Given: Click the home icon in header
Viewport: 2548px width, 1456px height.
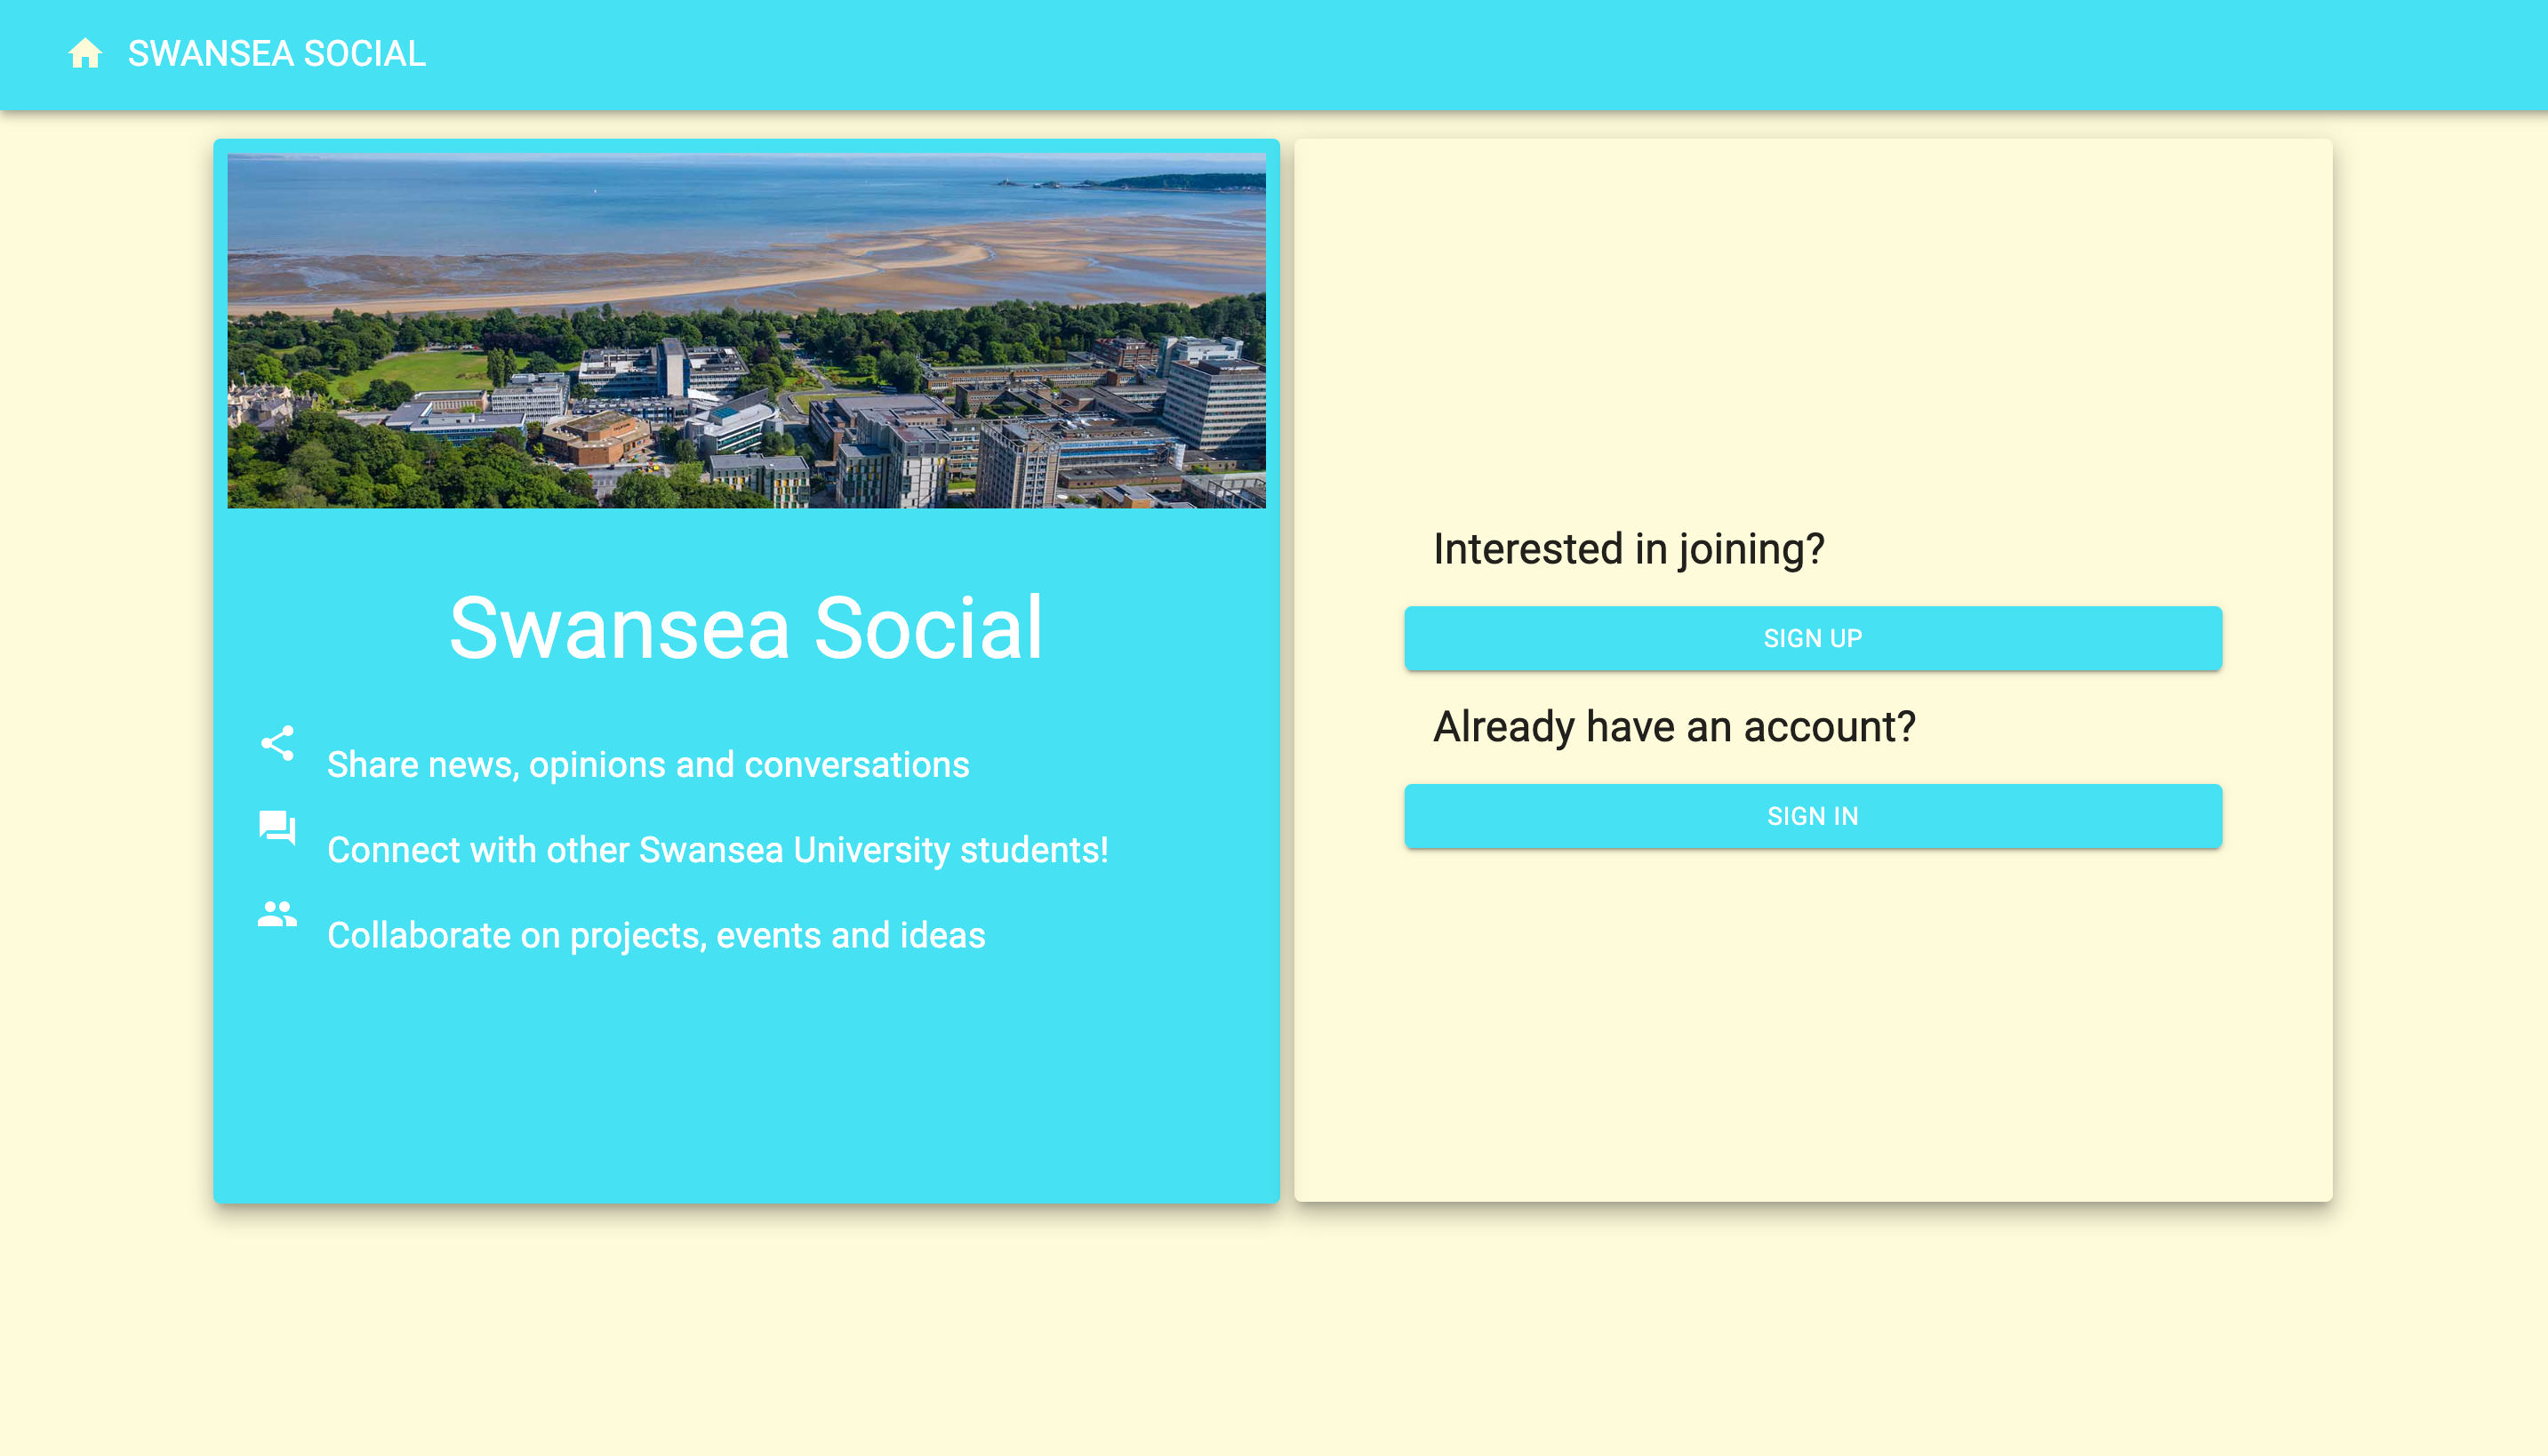Looking at the screenshot, I should click(x=85, y=53).
